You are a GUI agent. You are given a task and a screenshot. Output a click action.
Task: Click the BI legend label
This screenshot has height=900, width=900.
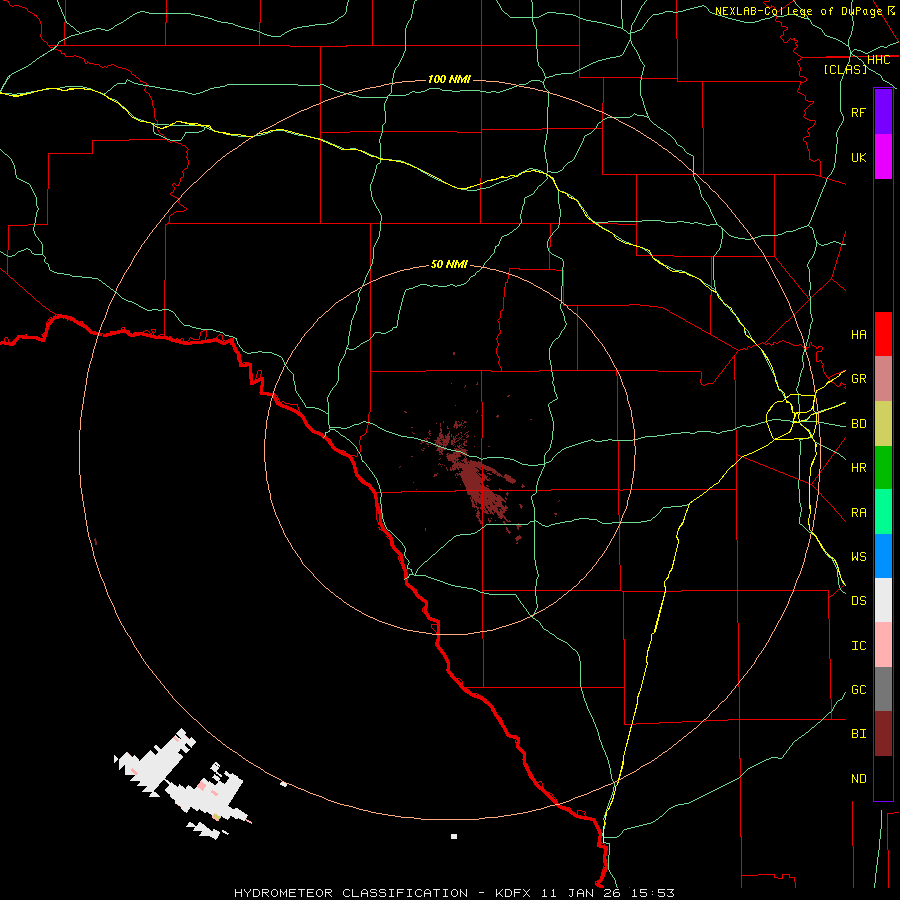[858, 734]
